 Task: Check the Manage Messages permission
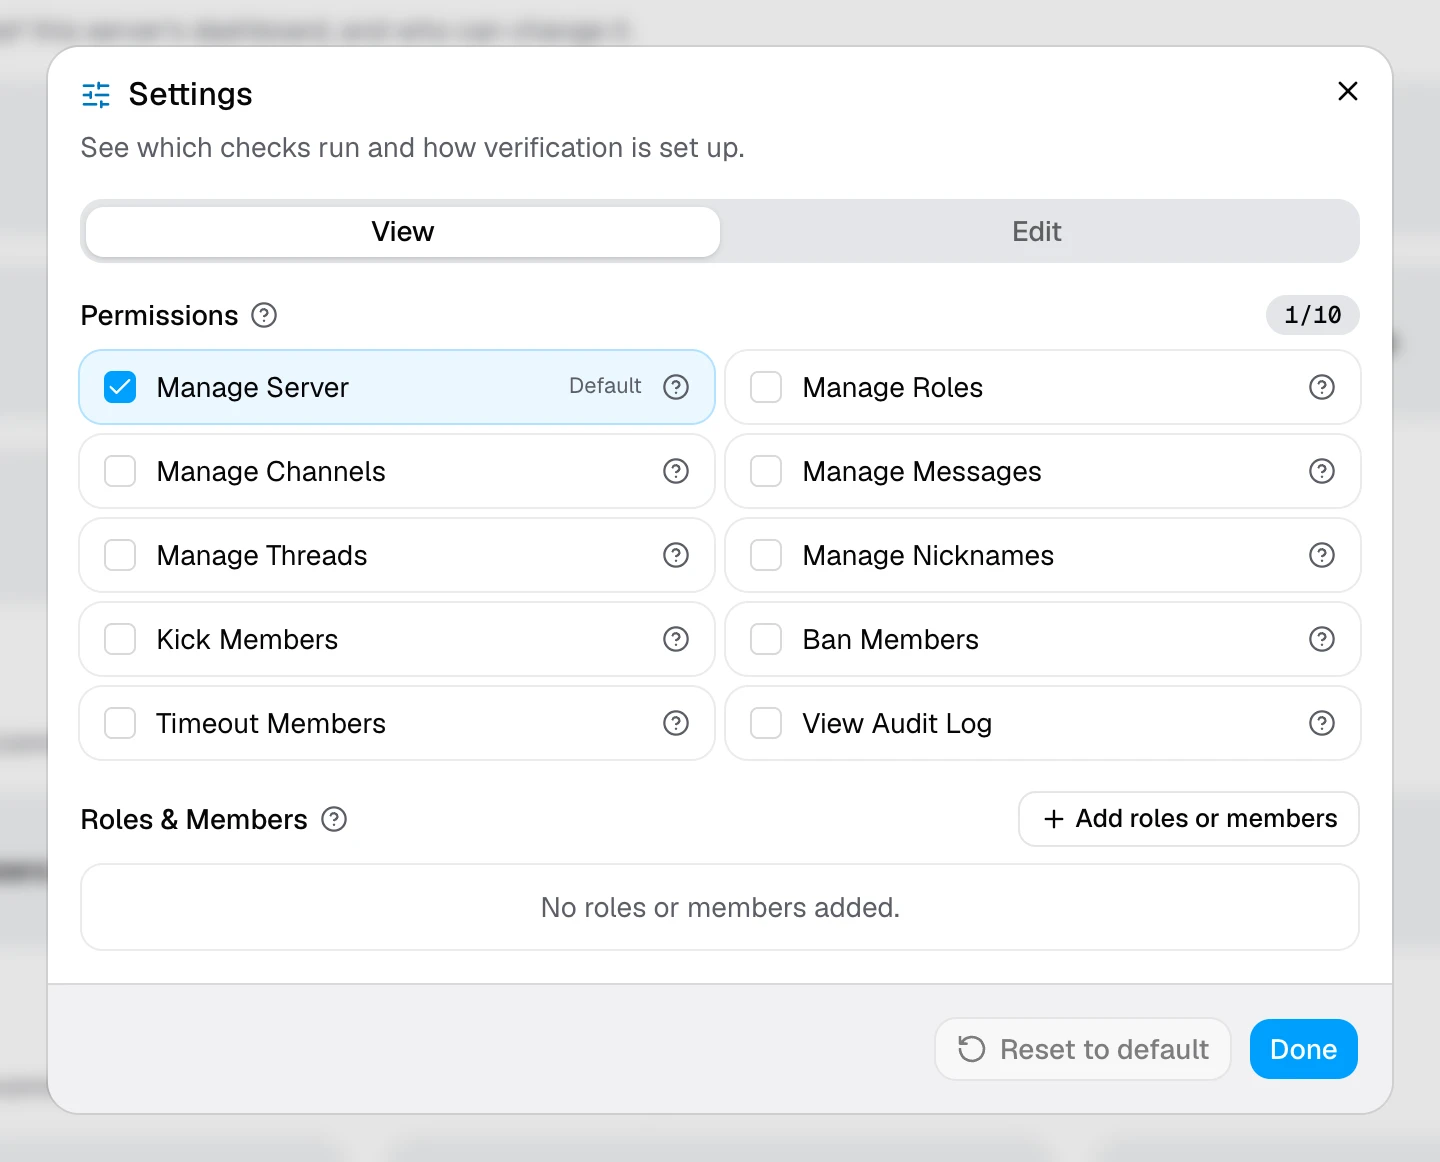(766, 471)
